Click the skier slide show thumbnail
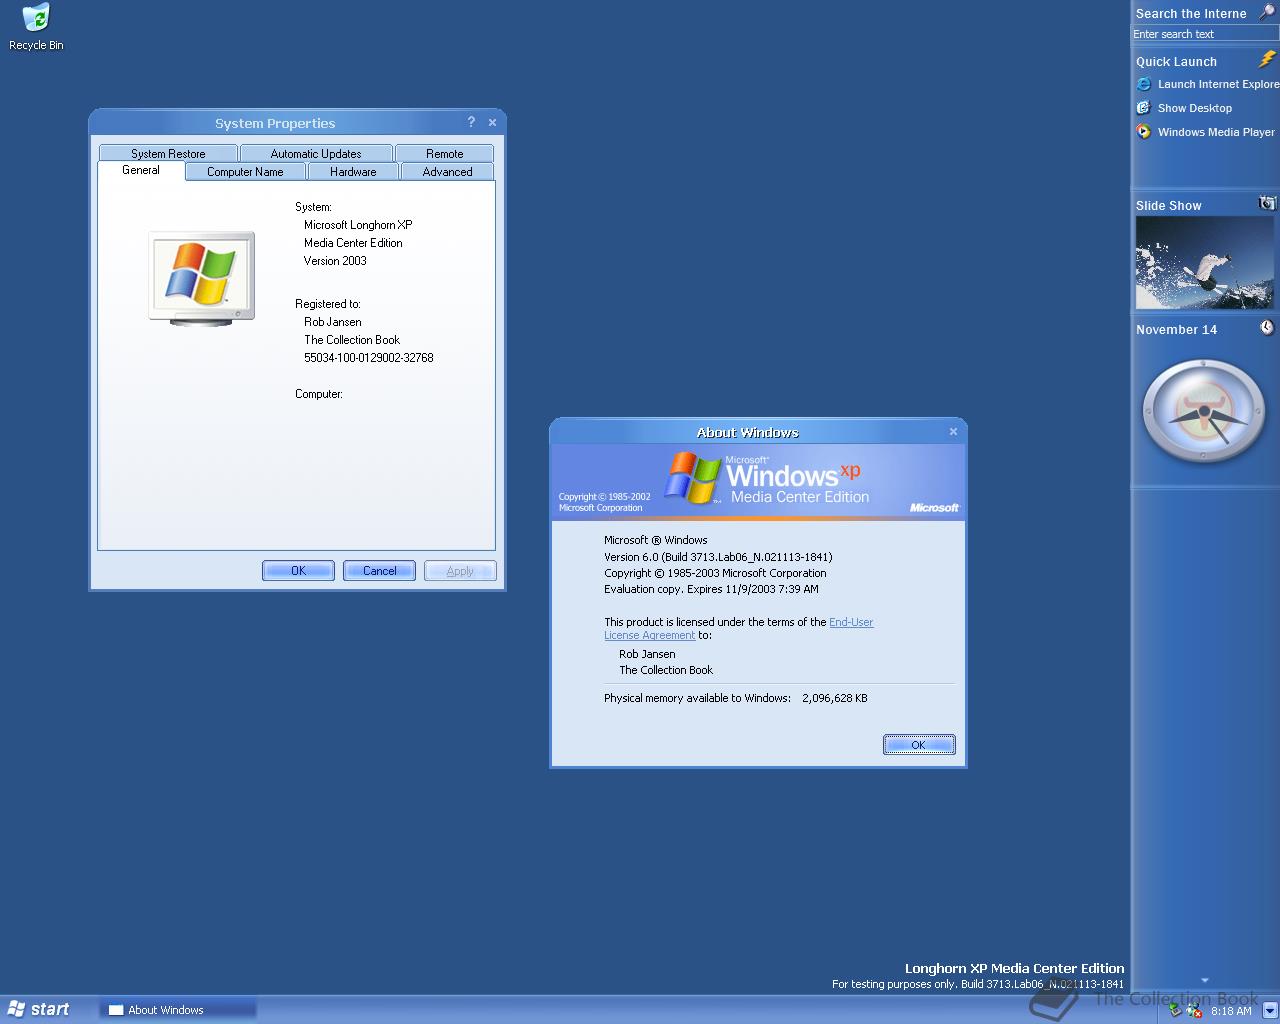The width and height of the screenshot is (1280, 1024). (x=1204, y=263)
